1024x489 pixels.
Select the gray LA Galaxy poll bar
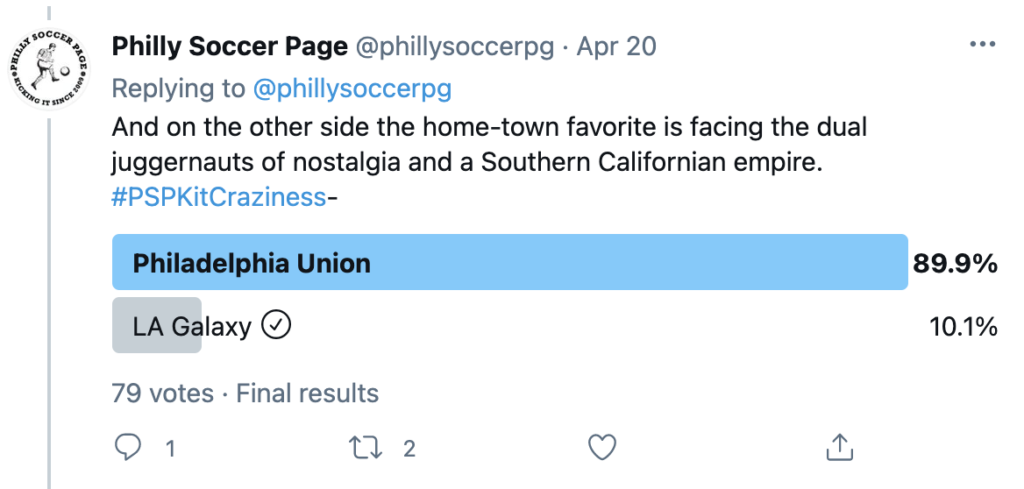click(x=157, y=326)
